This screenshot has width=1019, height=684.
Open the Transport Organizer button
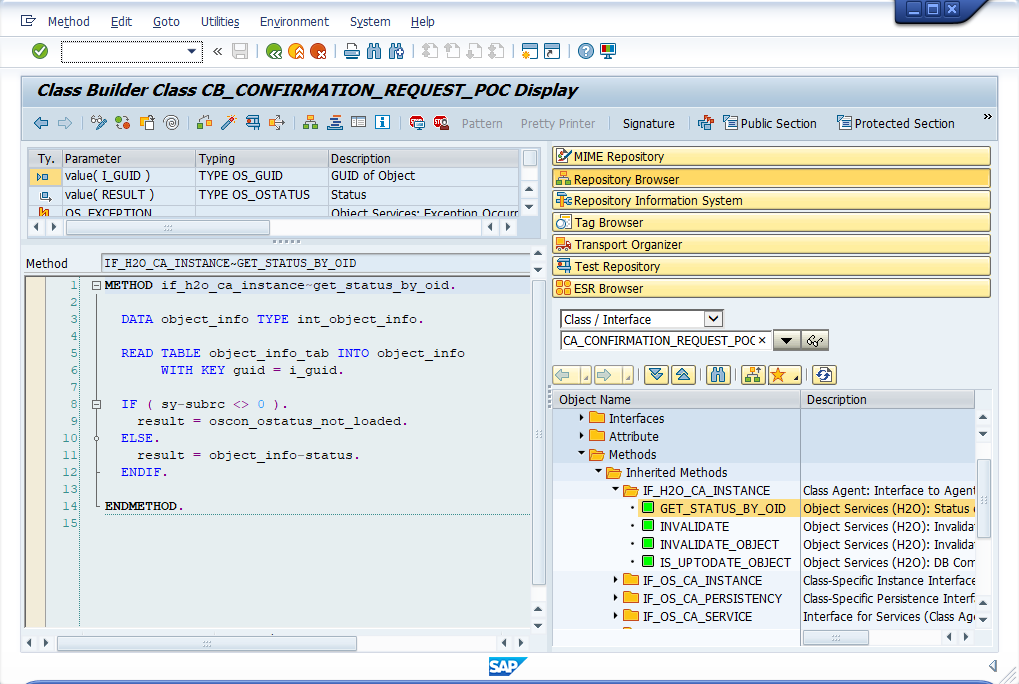[x=771, y=245]
